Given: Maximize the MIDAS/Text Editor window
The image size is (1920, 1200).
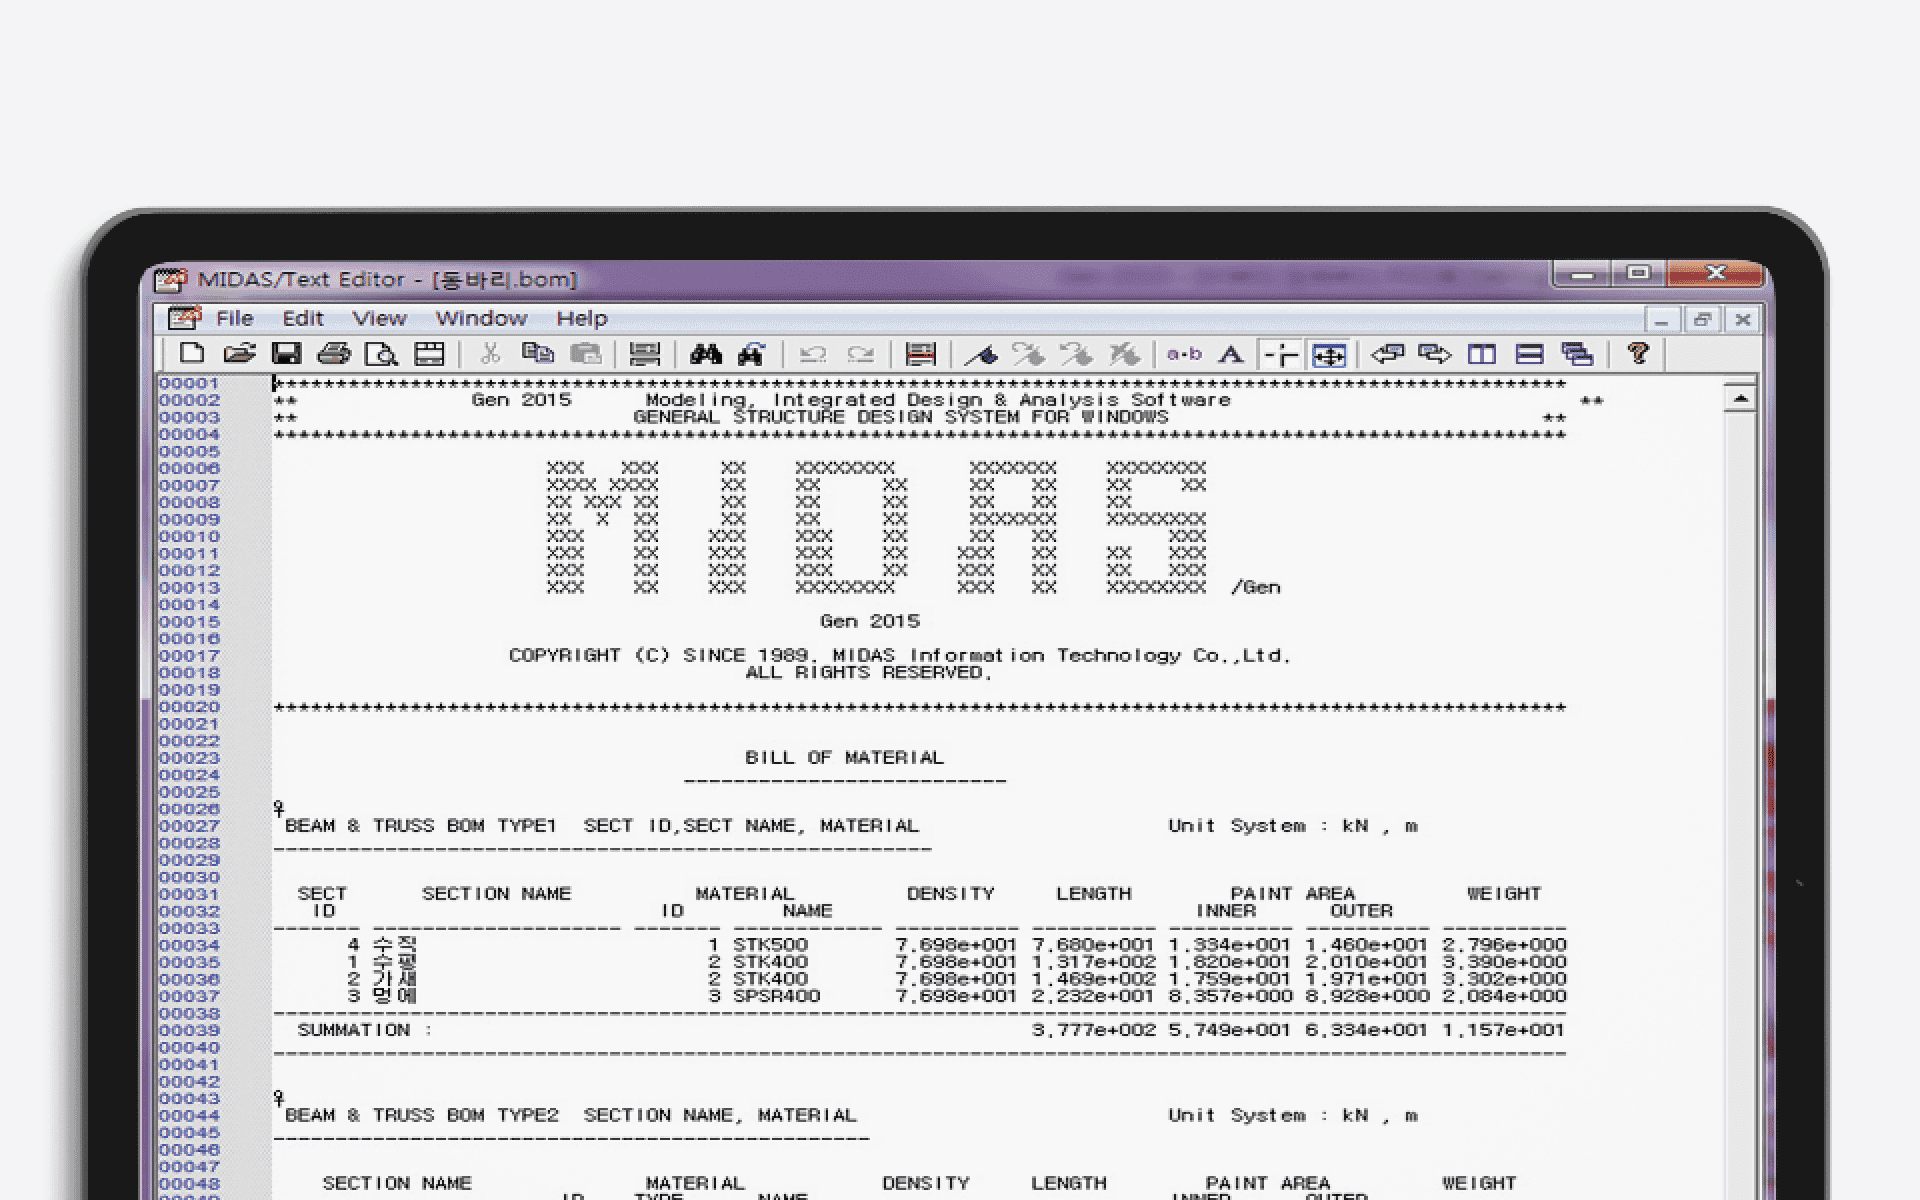Looking at the screenshot, I should pyautogui.click(x=1638, y=273).
